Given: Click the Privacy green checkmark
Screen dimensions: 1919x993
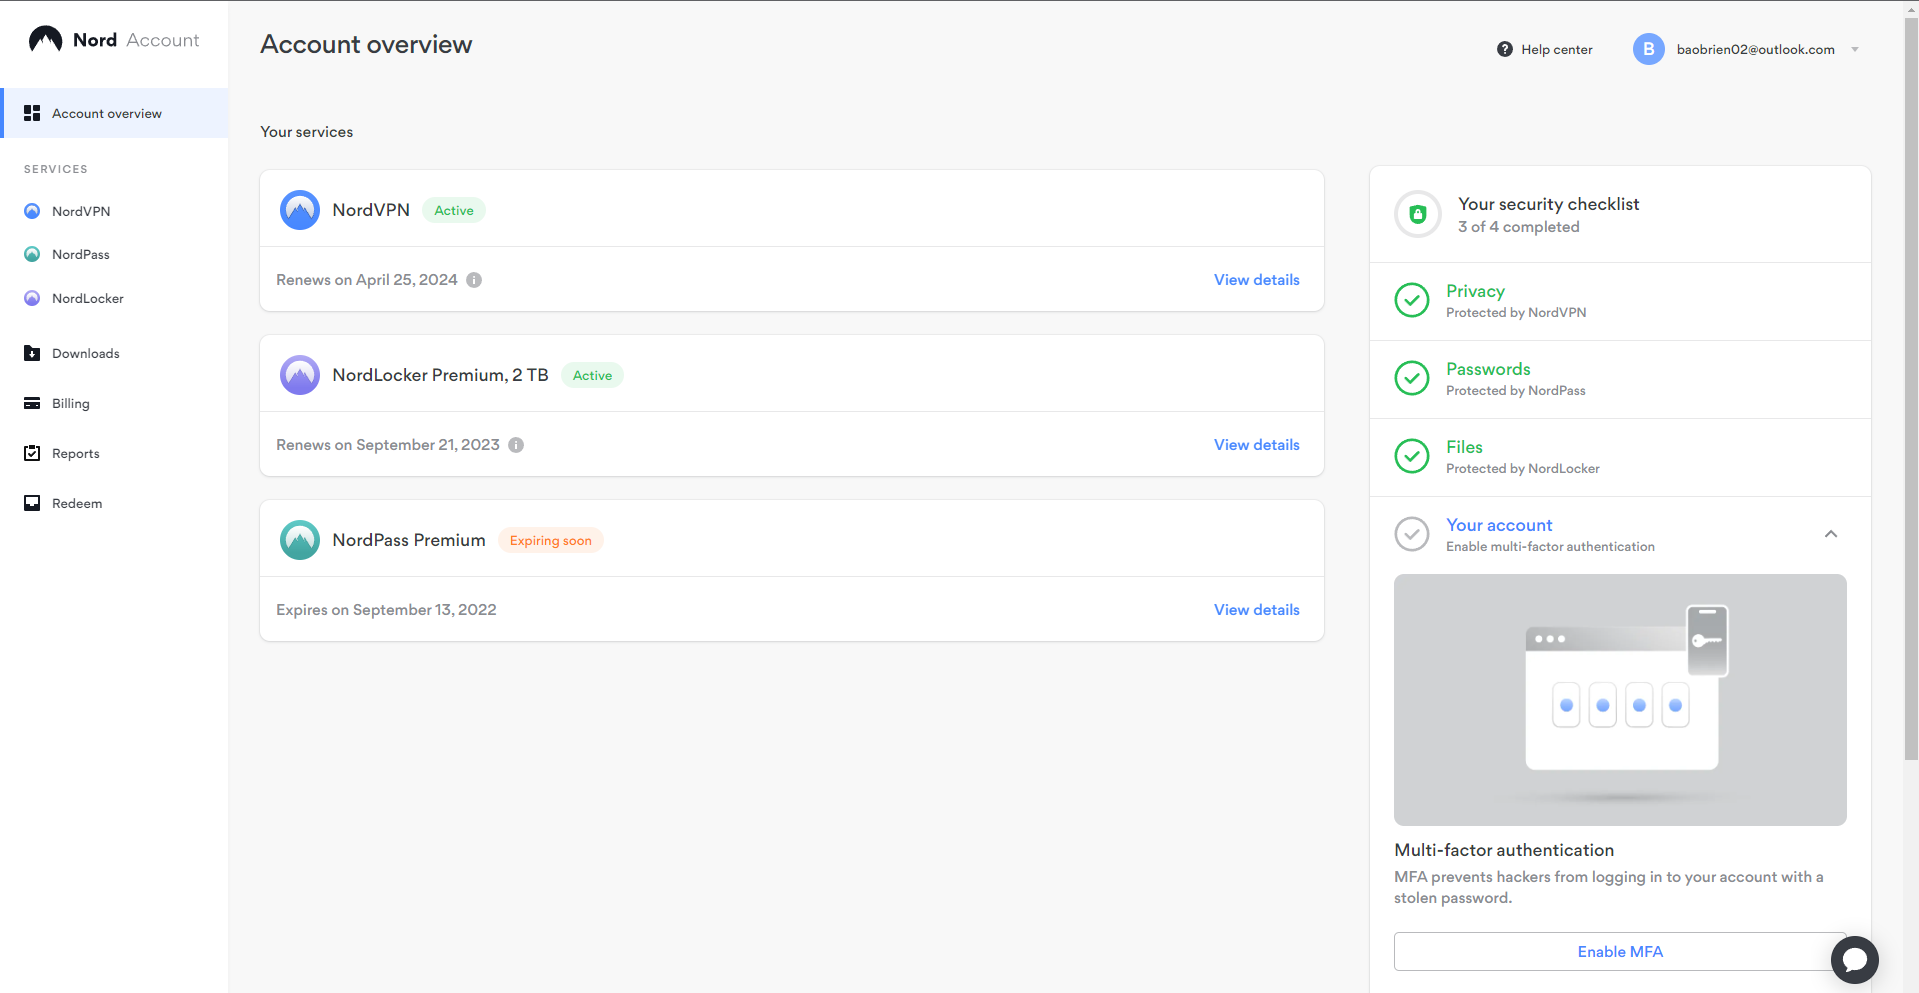Looking at the screenshot, I should click(1412, 300).
